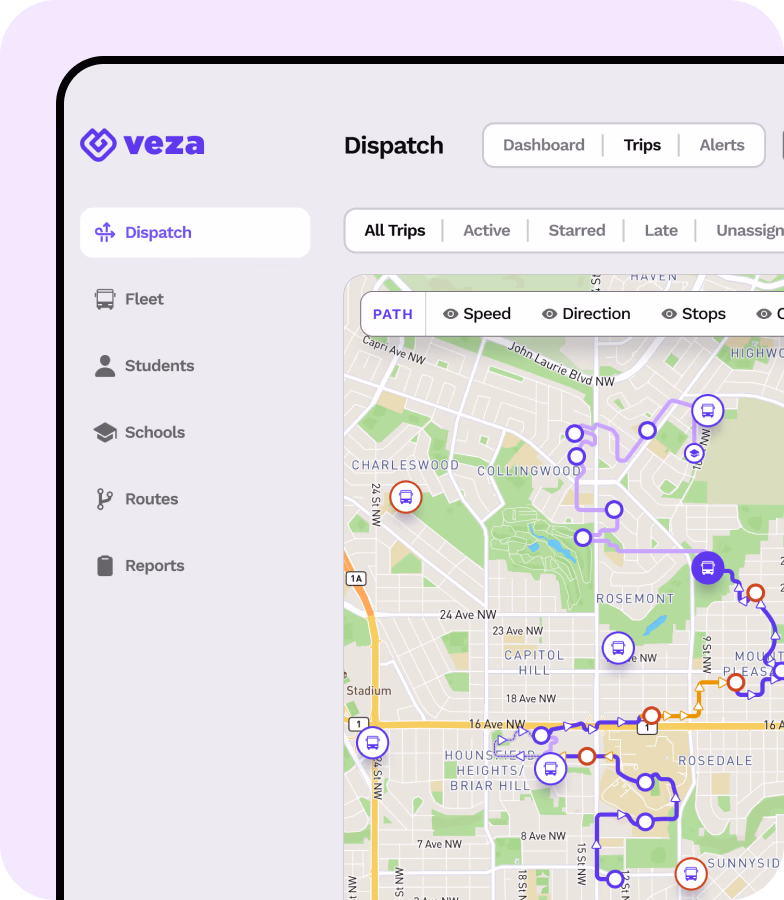Open the Alerts tab
The height and width of the screenshot is (900, 784).
722,145
